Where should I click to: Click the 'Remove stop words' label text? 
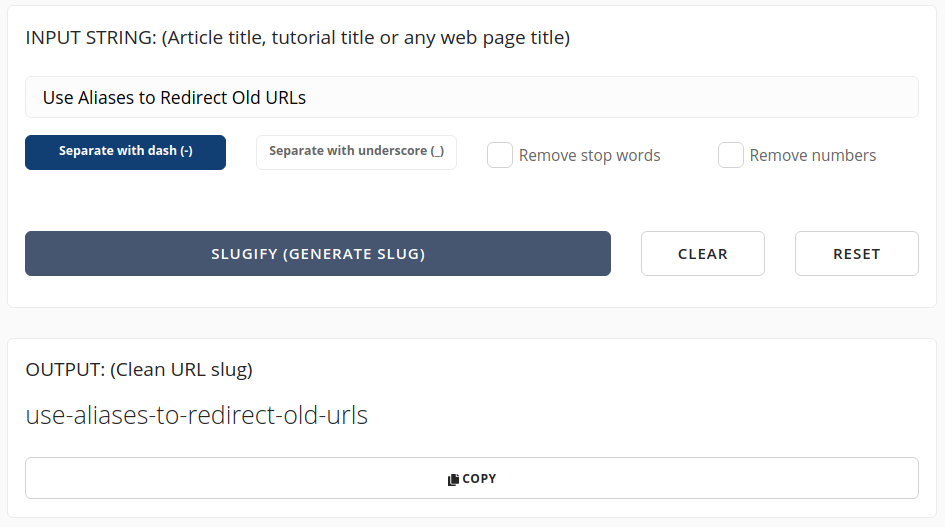point(589,156)
